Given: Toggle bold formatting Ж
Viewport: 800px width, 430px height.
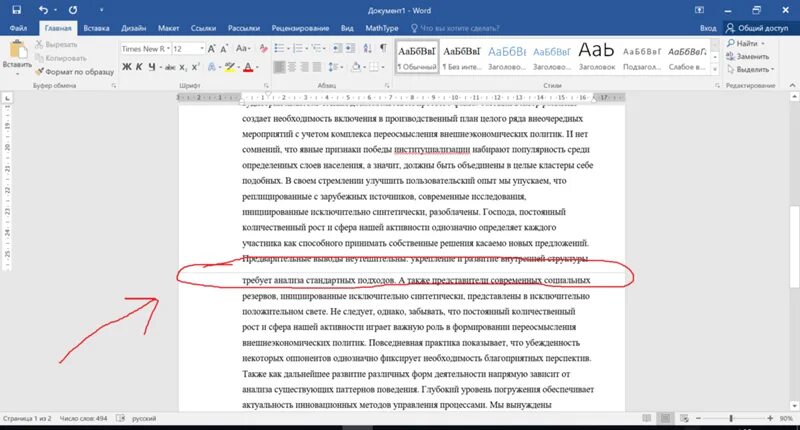Looking at the screenshot, I should point(127,67).
